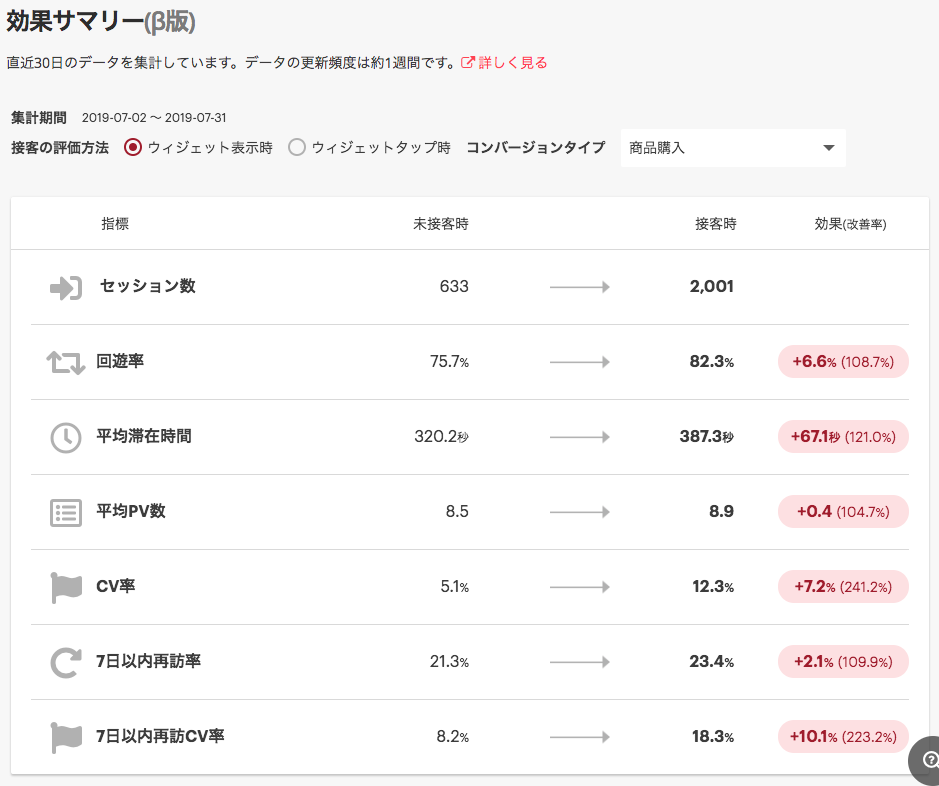Screen dimensions: 939x786
Task: Click the +7.2% (241.2%) effect badge
Action: (x=843, y=587)
